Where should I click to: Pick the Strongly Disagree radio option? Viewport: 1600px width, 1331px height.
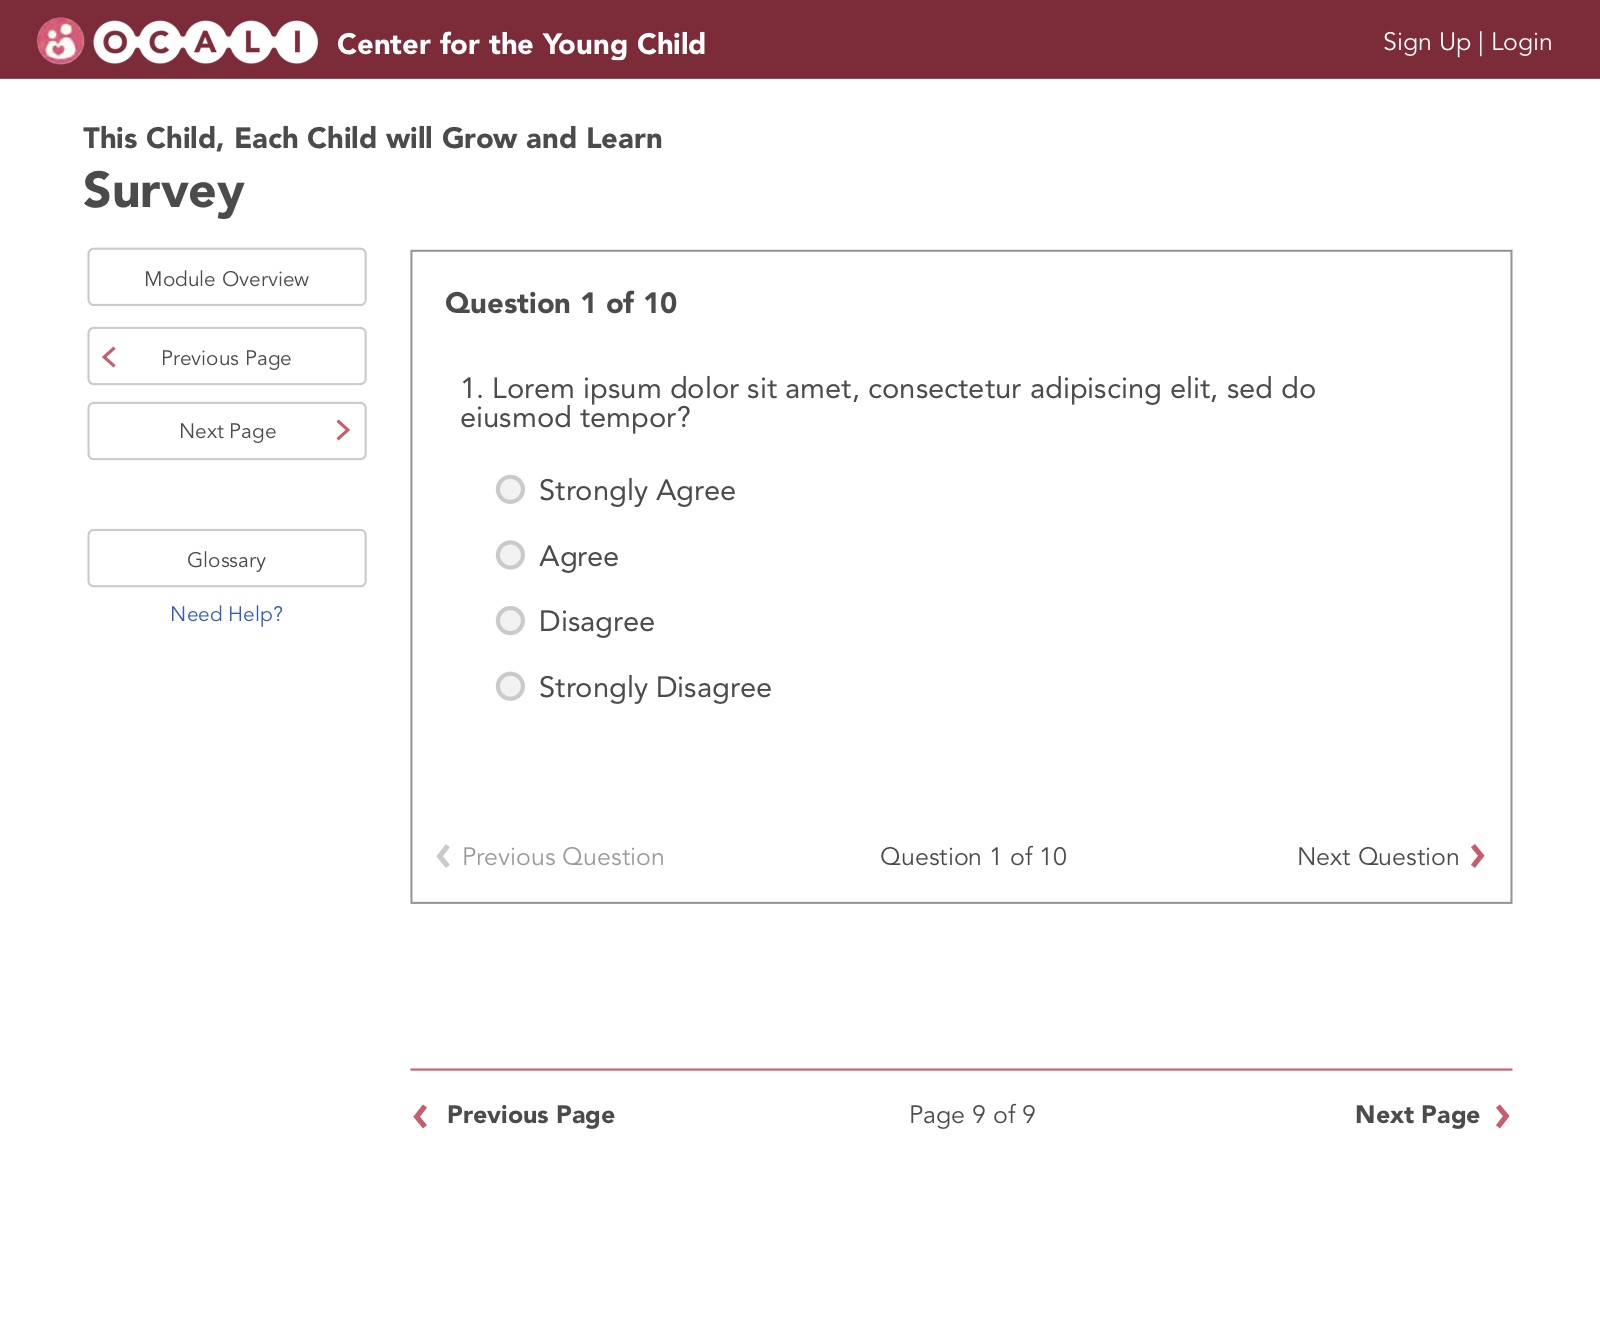point(510,687)
